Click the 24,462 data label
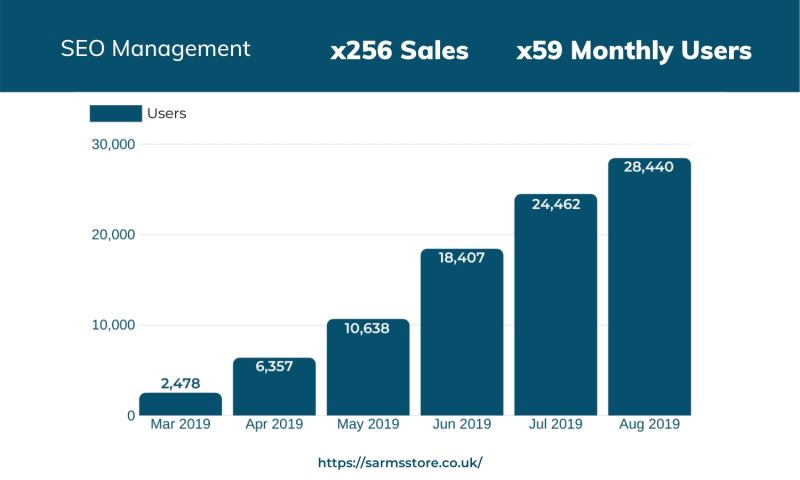The height and width of the screenshot is (480, 800). pos(555,204)
